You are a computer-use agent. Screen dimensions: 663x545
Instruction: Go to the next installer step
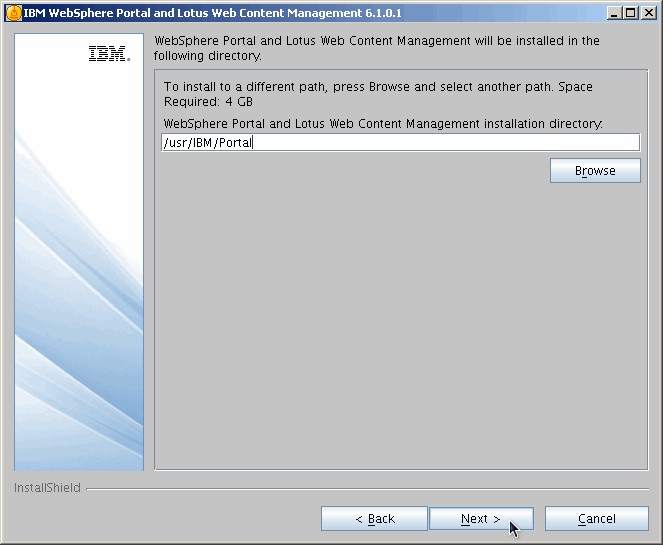tap(480, 519)
